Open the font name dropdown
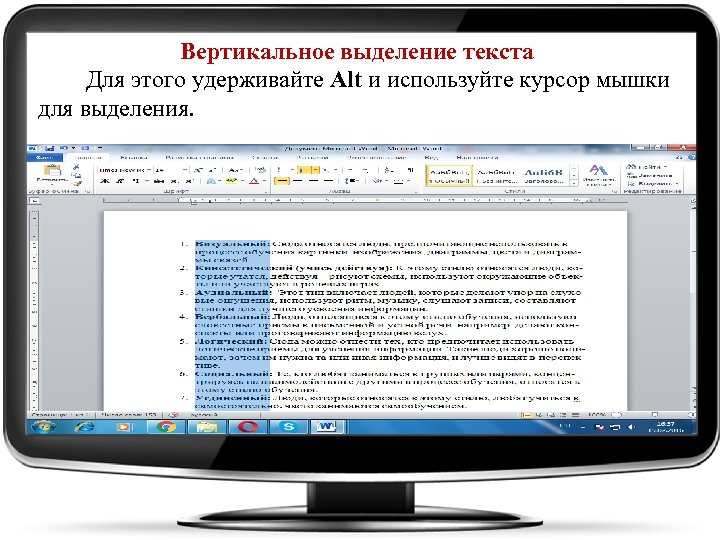The image size is (720, 540). point(148,170)
